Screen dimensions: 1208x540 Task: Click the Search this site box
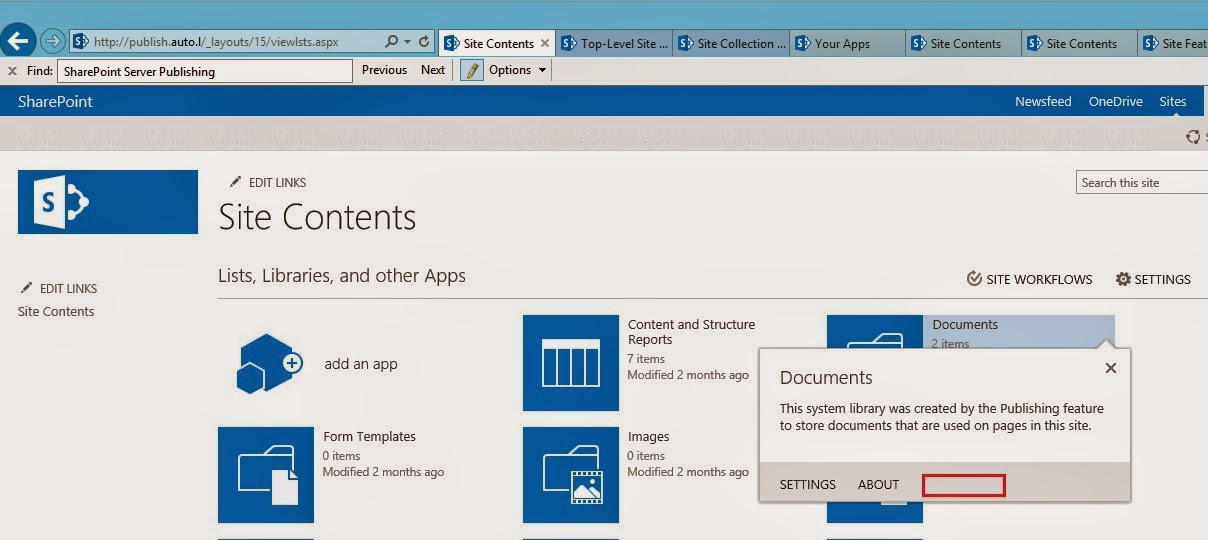tap(1142, 182)
